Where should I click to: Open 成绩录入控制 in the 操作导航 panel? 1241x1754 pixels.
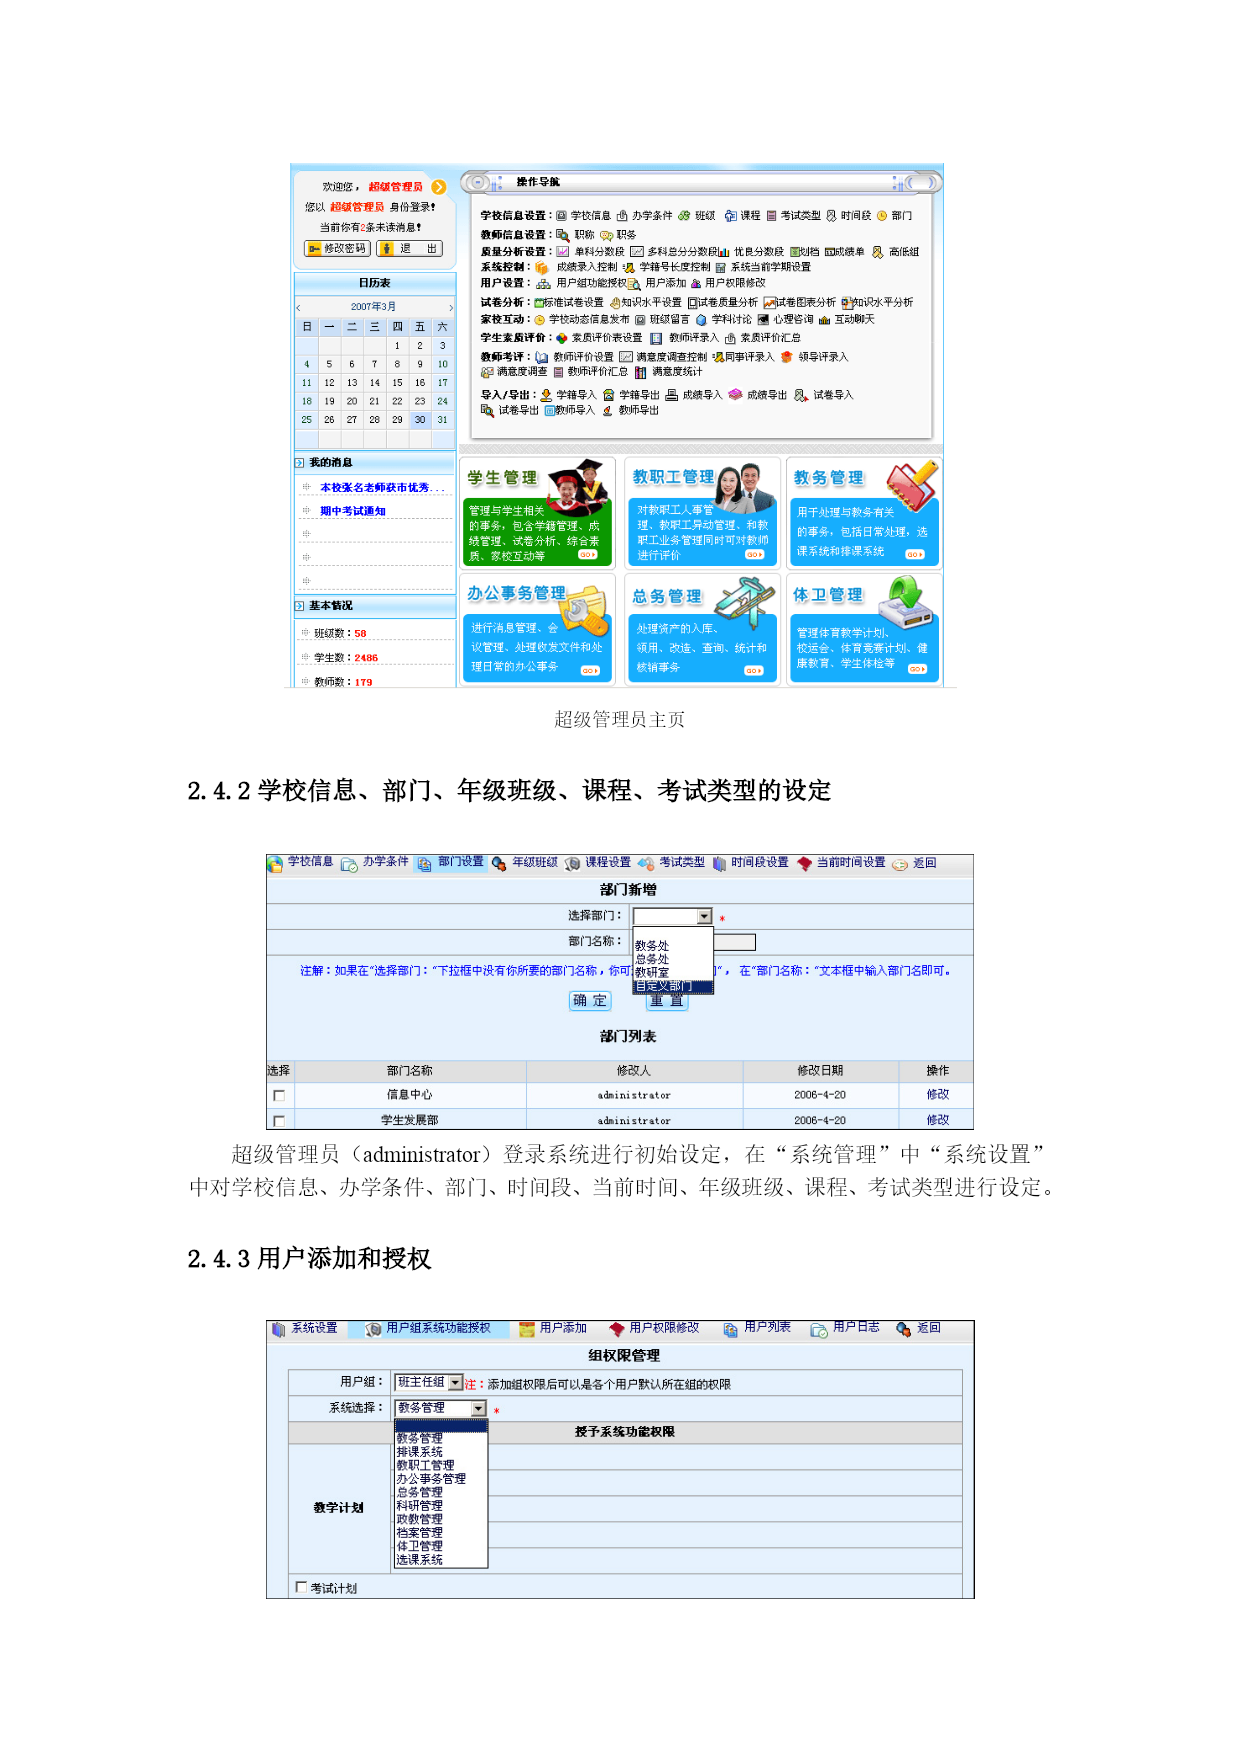coord(587,267)
